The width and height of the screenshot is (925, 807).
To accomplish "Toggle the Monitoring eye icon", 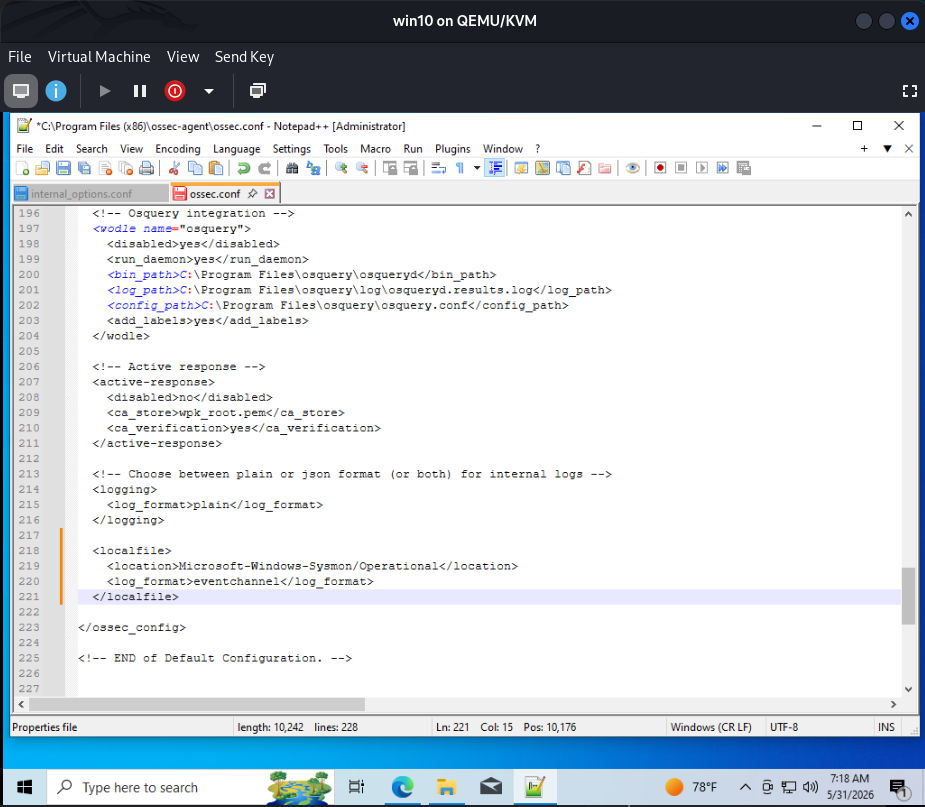I will tap(632, 168).
